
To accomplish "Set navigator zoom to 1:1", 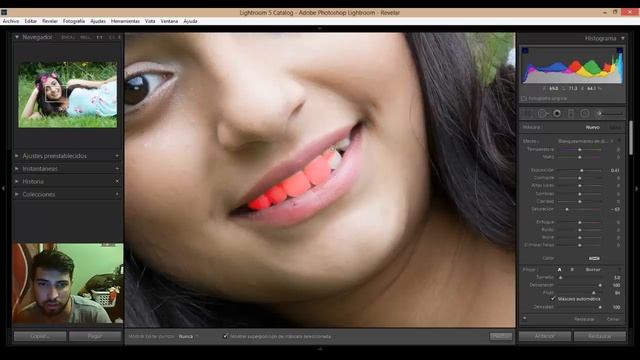I will (99, 37).
